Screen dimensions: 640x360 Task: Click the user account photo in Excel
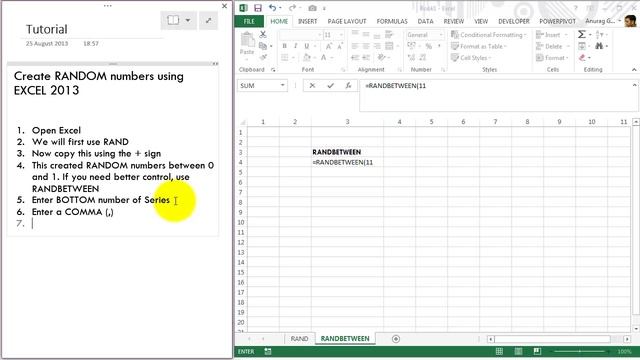(x=630, y=21)
